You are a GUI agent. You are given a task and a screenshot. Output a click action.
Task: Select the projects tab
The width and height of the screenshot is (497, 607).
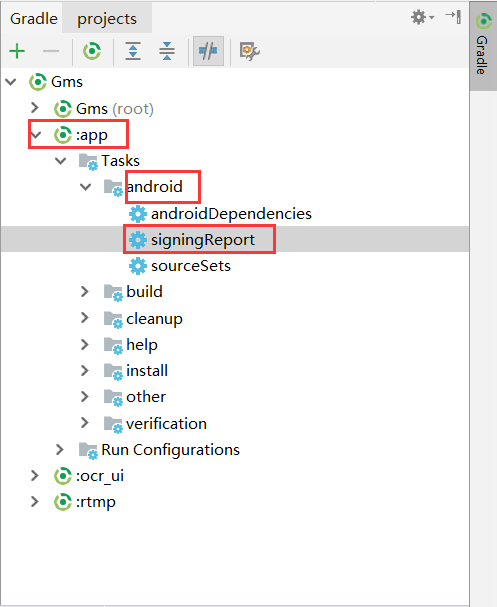[107, 19]
